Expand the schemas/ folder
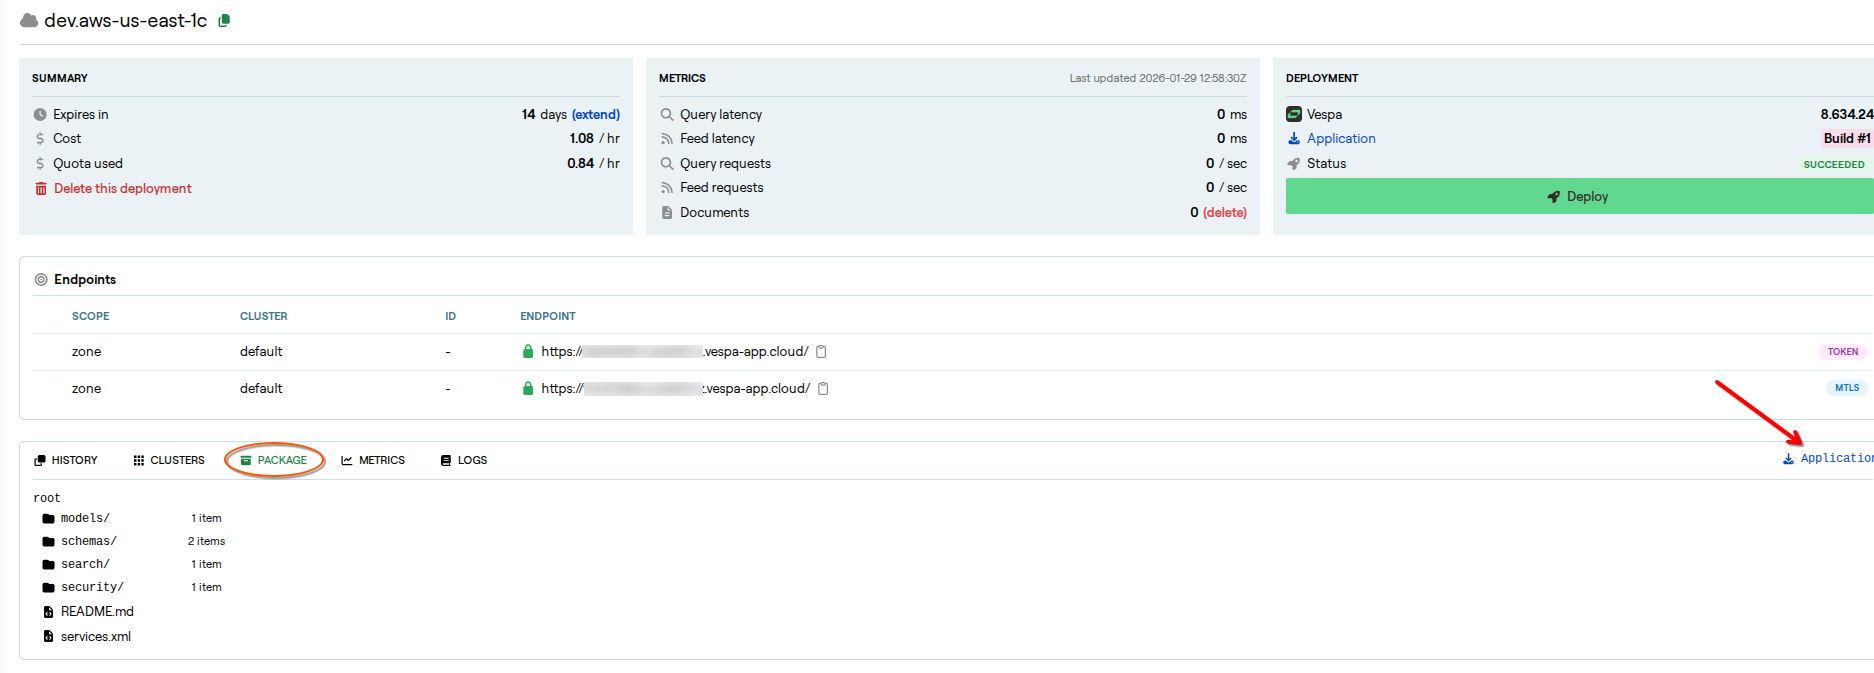This screenshot has height=673, width=1874. coord(88,542)
